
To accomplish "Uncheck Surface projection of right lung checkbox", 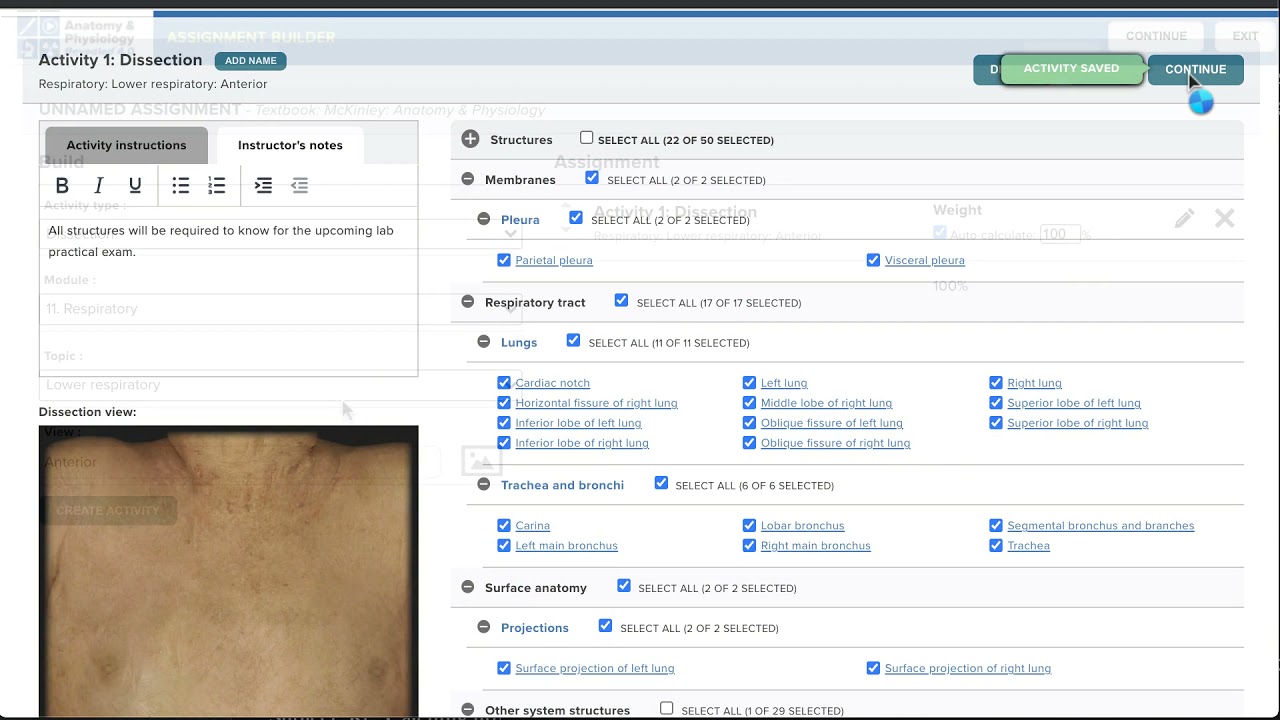I will (x=873, y=668).
